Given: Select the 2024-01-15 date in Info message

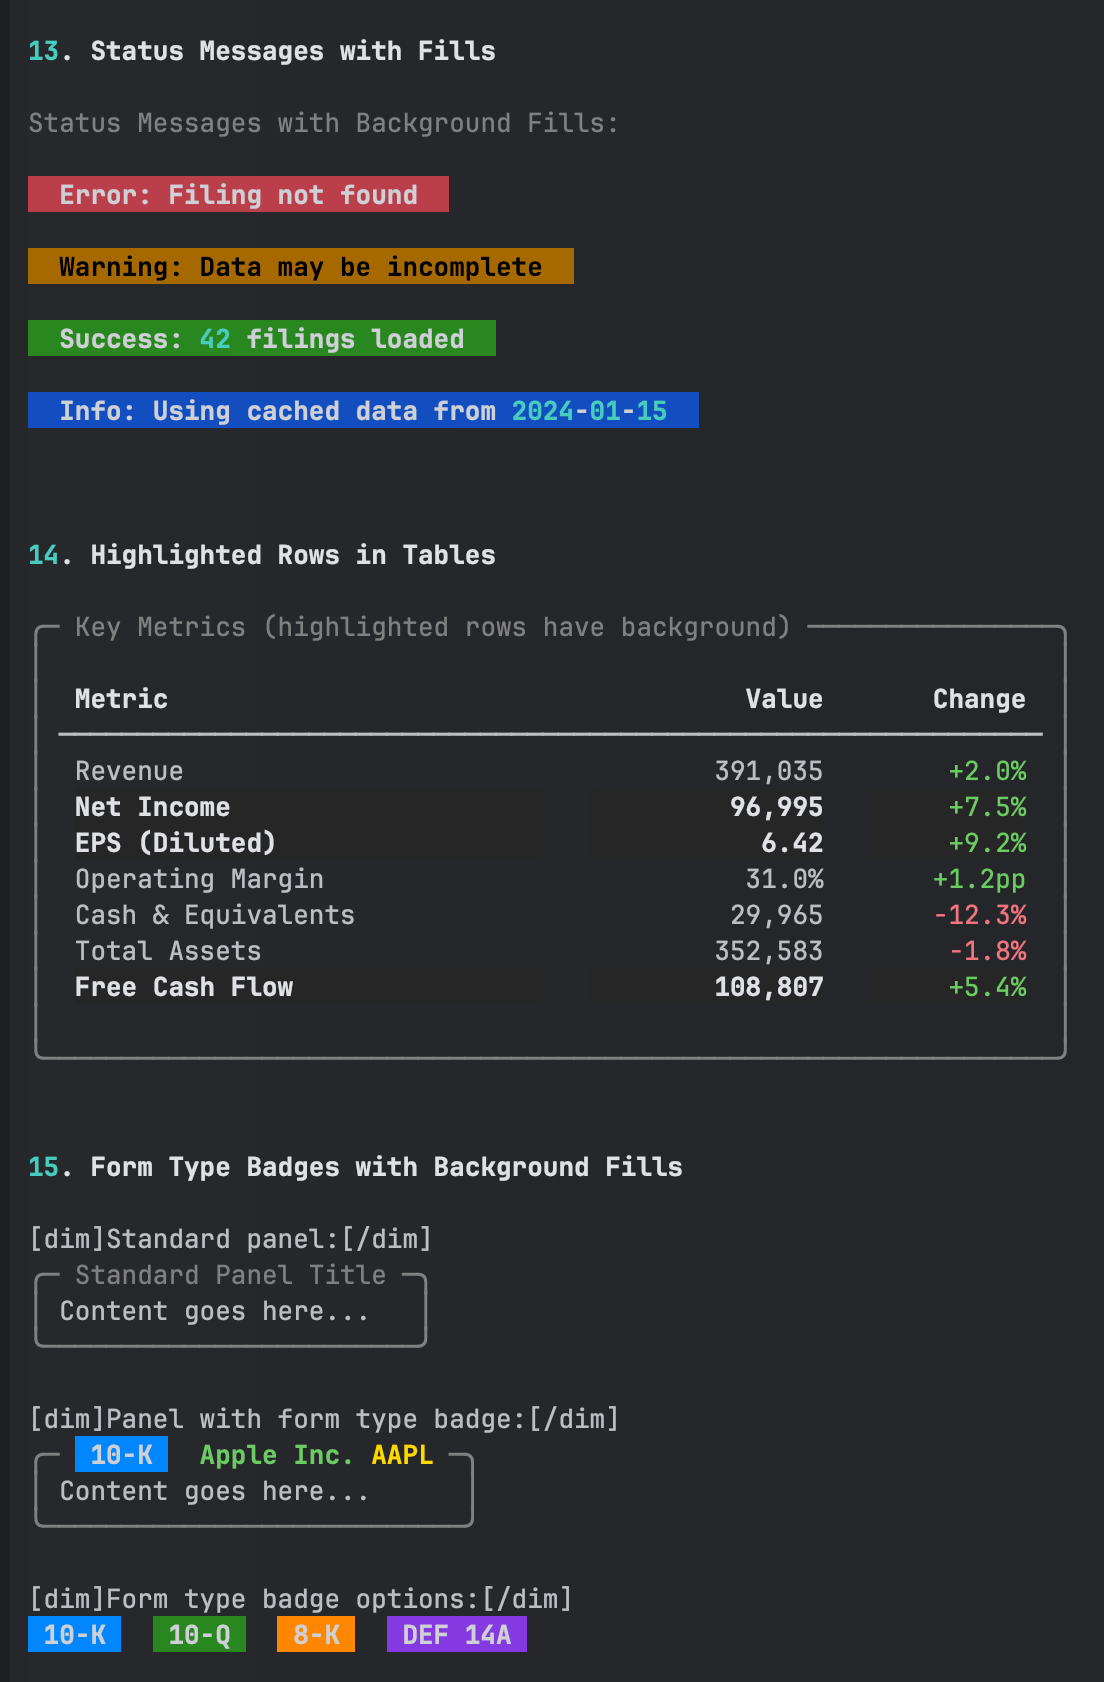Looking at the screenshot, I should [589, 411].
